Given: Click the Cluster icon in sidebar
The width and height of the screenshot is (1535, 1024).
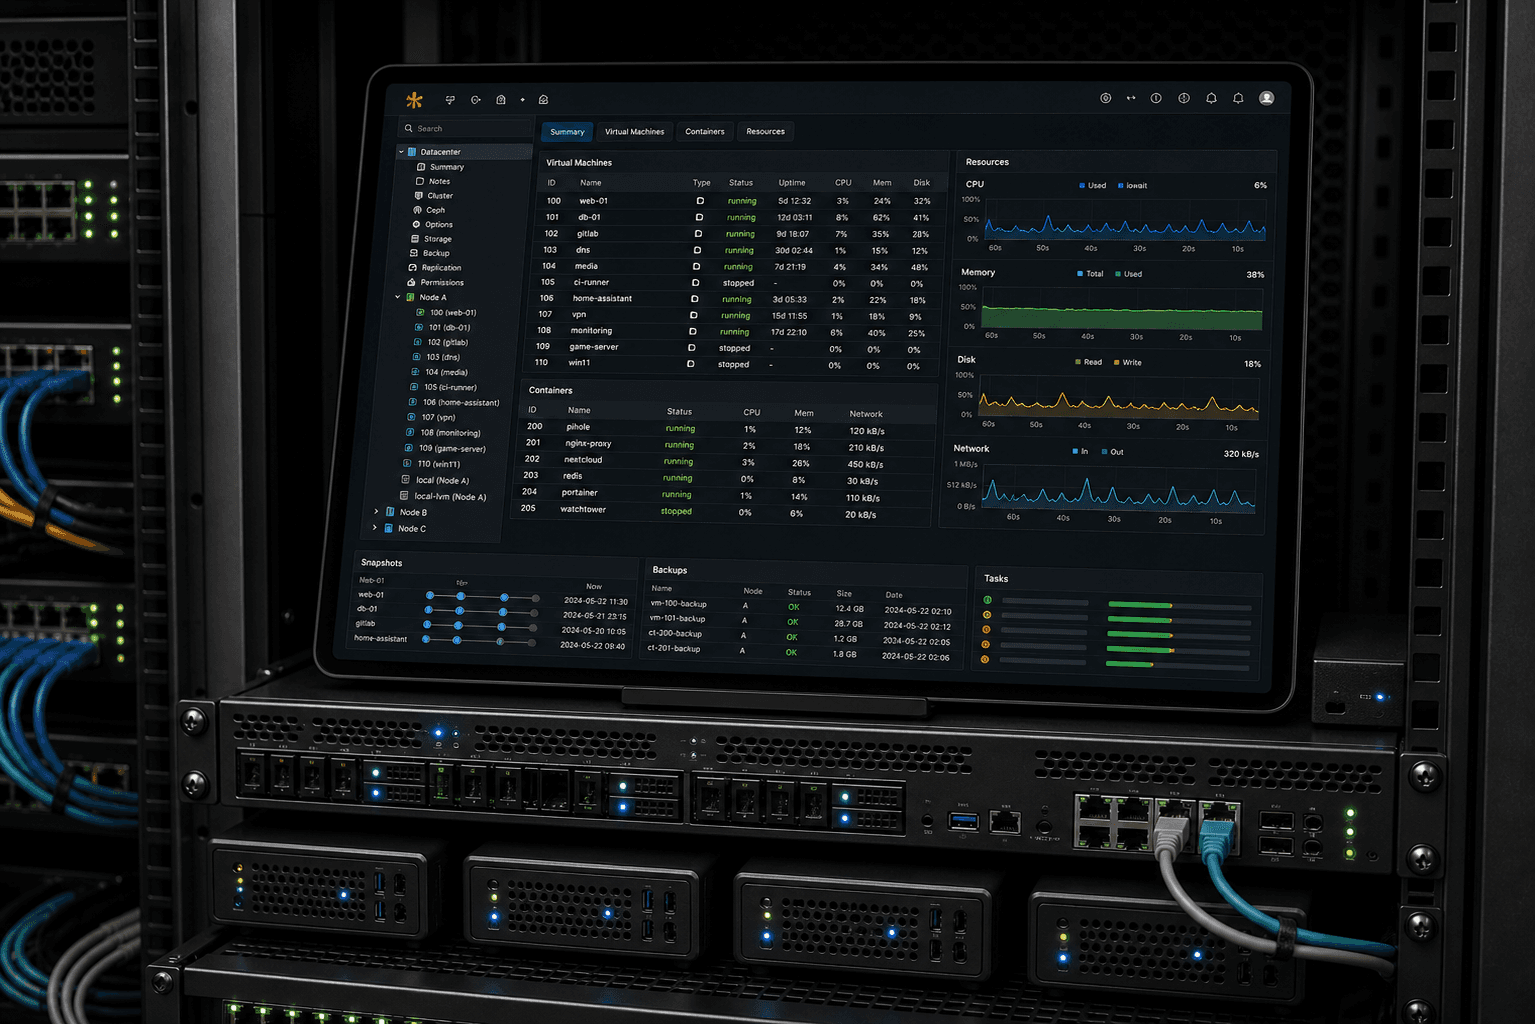Looking at the screenshot, I should pos(418,196).
